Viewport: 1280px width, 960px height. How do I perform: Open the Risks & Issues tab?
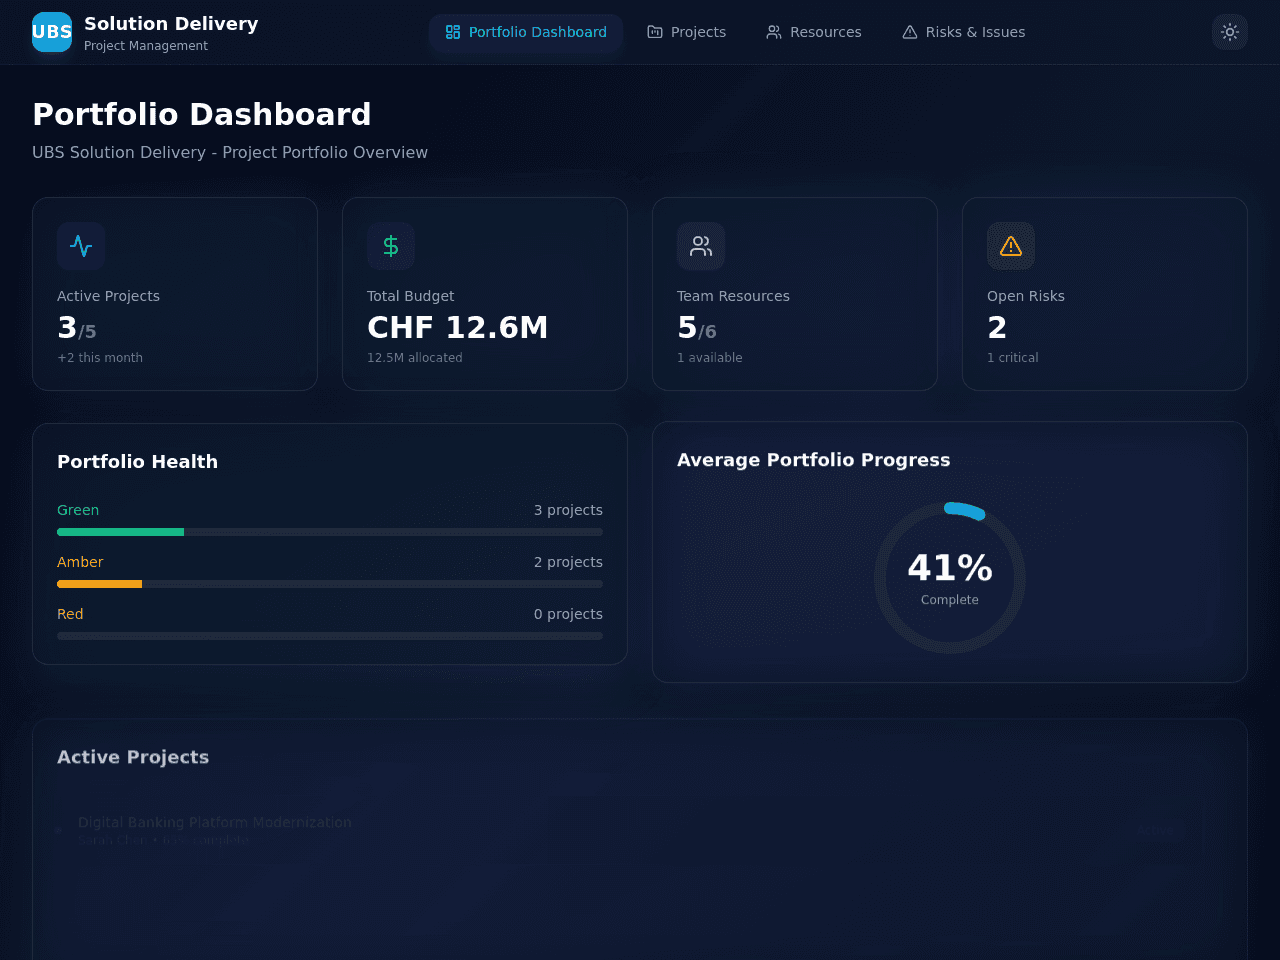tap(964, 32)
